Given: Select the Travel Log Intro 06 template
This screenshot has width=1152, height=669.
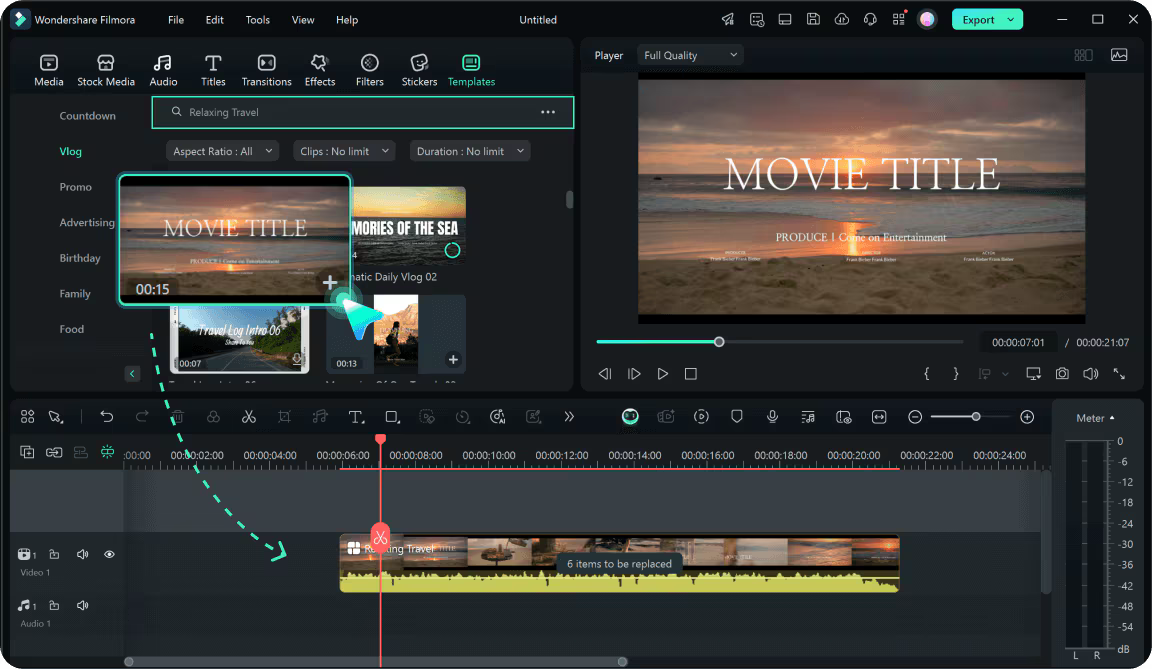Looking at the screenshot, I should (239, 339).
